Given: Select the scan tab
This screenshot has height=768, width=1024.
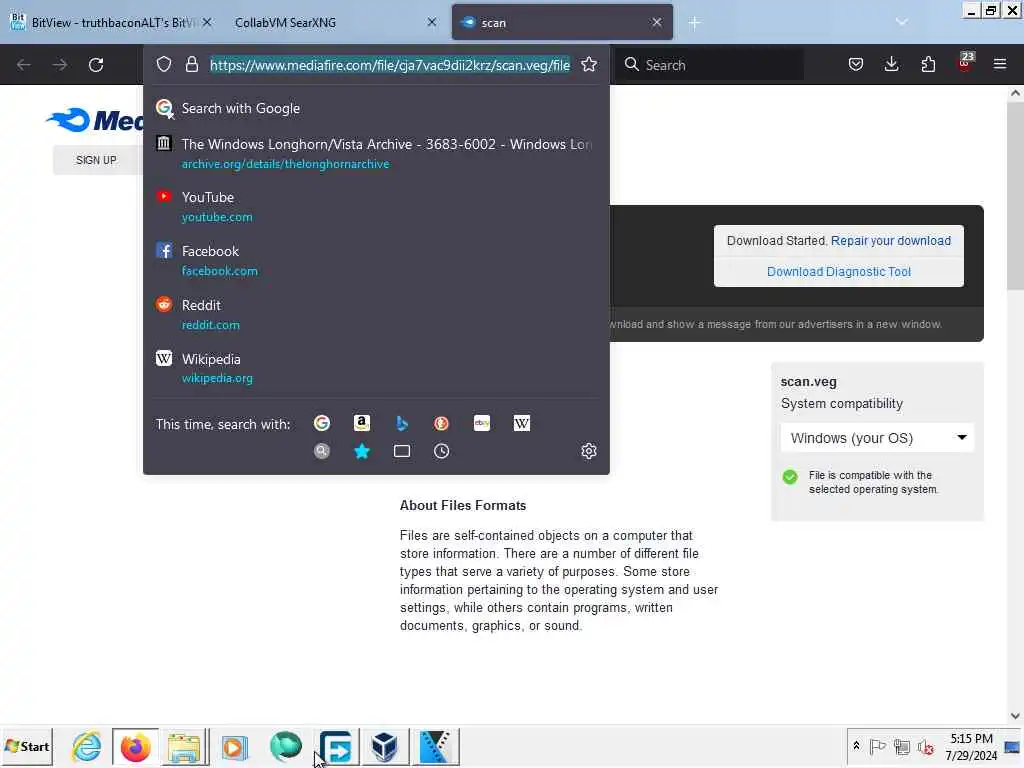Looking at the screenshot, I should point(562,22).
